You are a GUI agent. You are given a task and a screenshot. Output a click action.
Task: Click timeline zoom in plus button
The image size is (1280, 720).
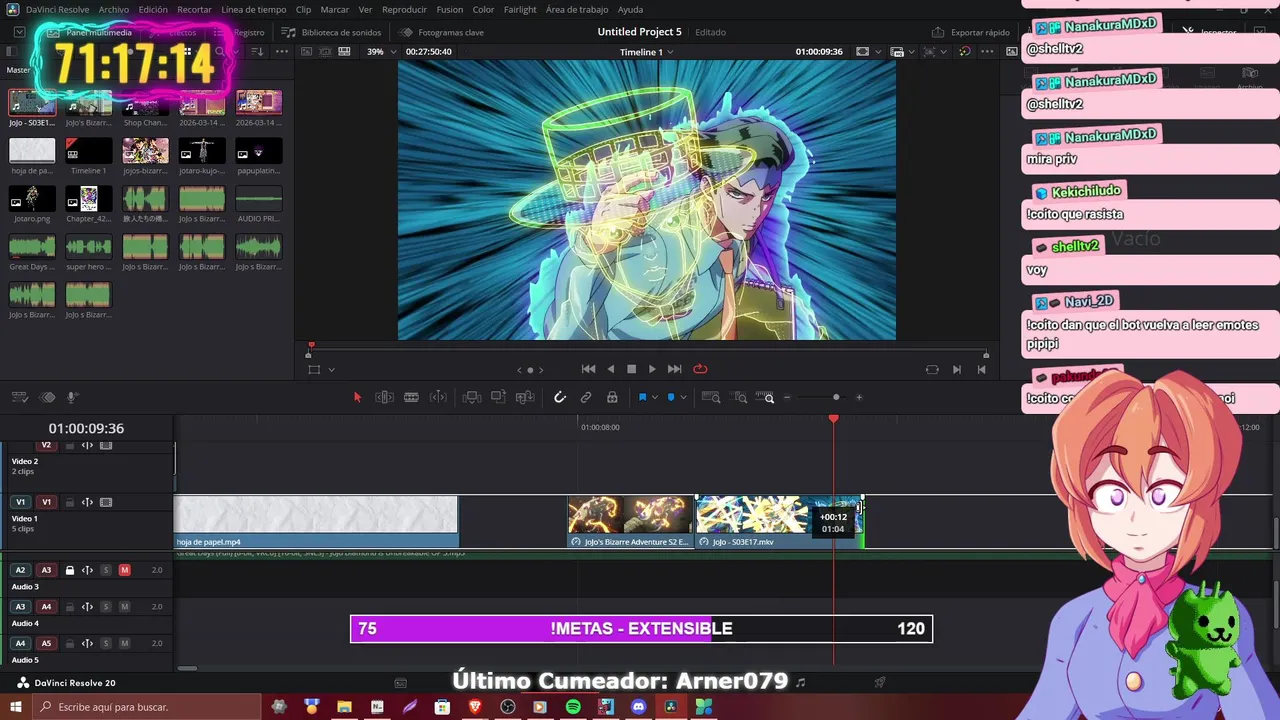pyautogui.click(x=858, y=397)
